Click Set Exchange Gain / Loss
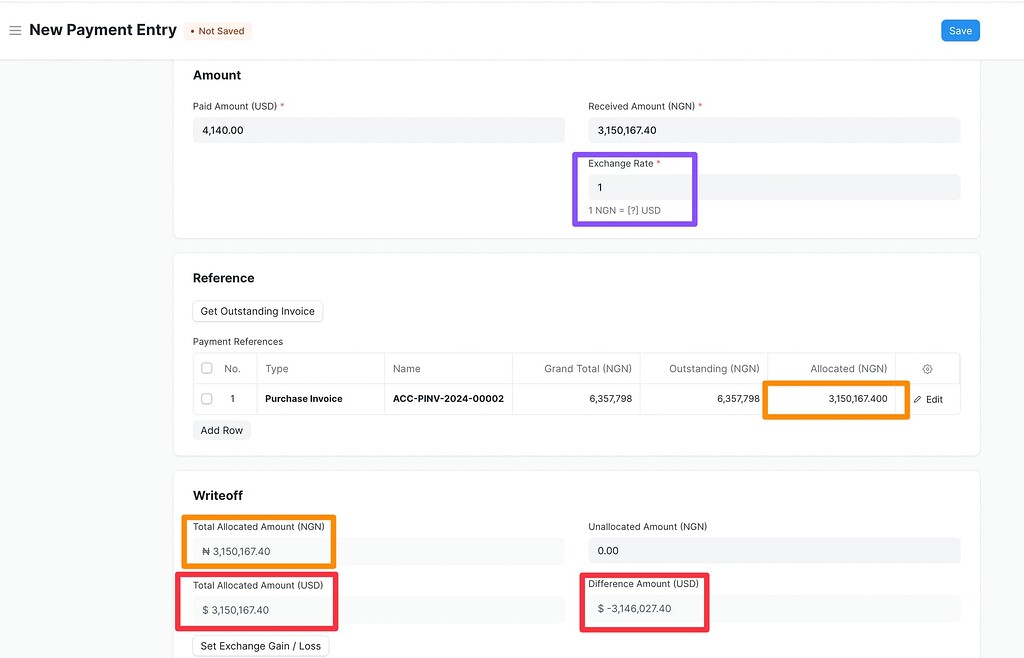 pyautogui.click(x=260, y=645)
